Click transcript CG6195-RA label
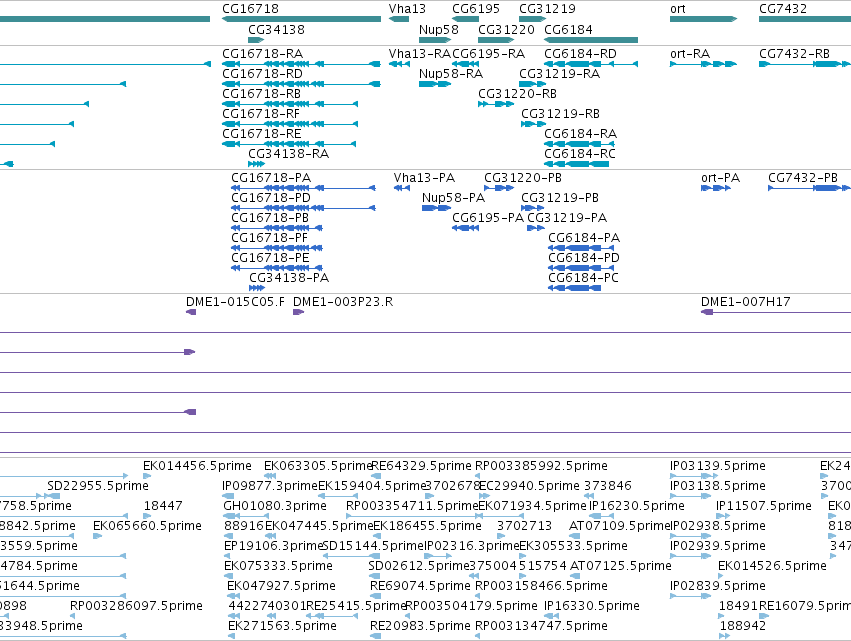 click(488, 54)
